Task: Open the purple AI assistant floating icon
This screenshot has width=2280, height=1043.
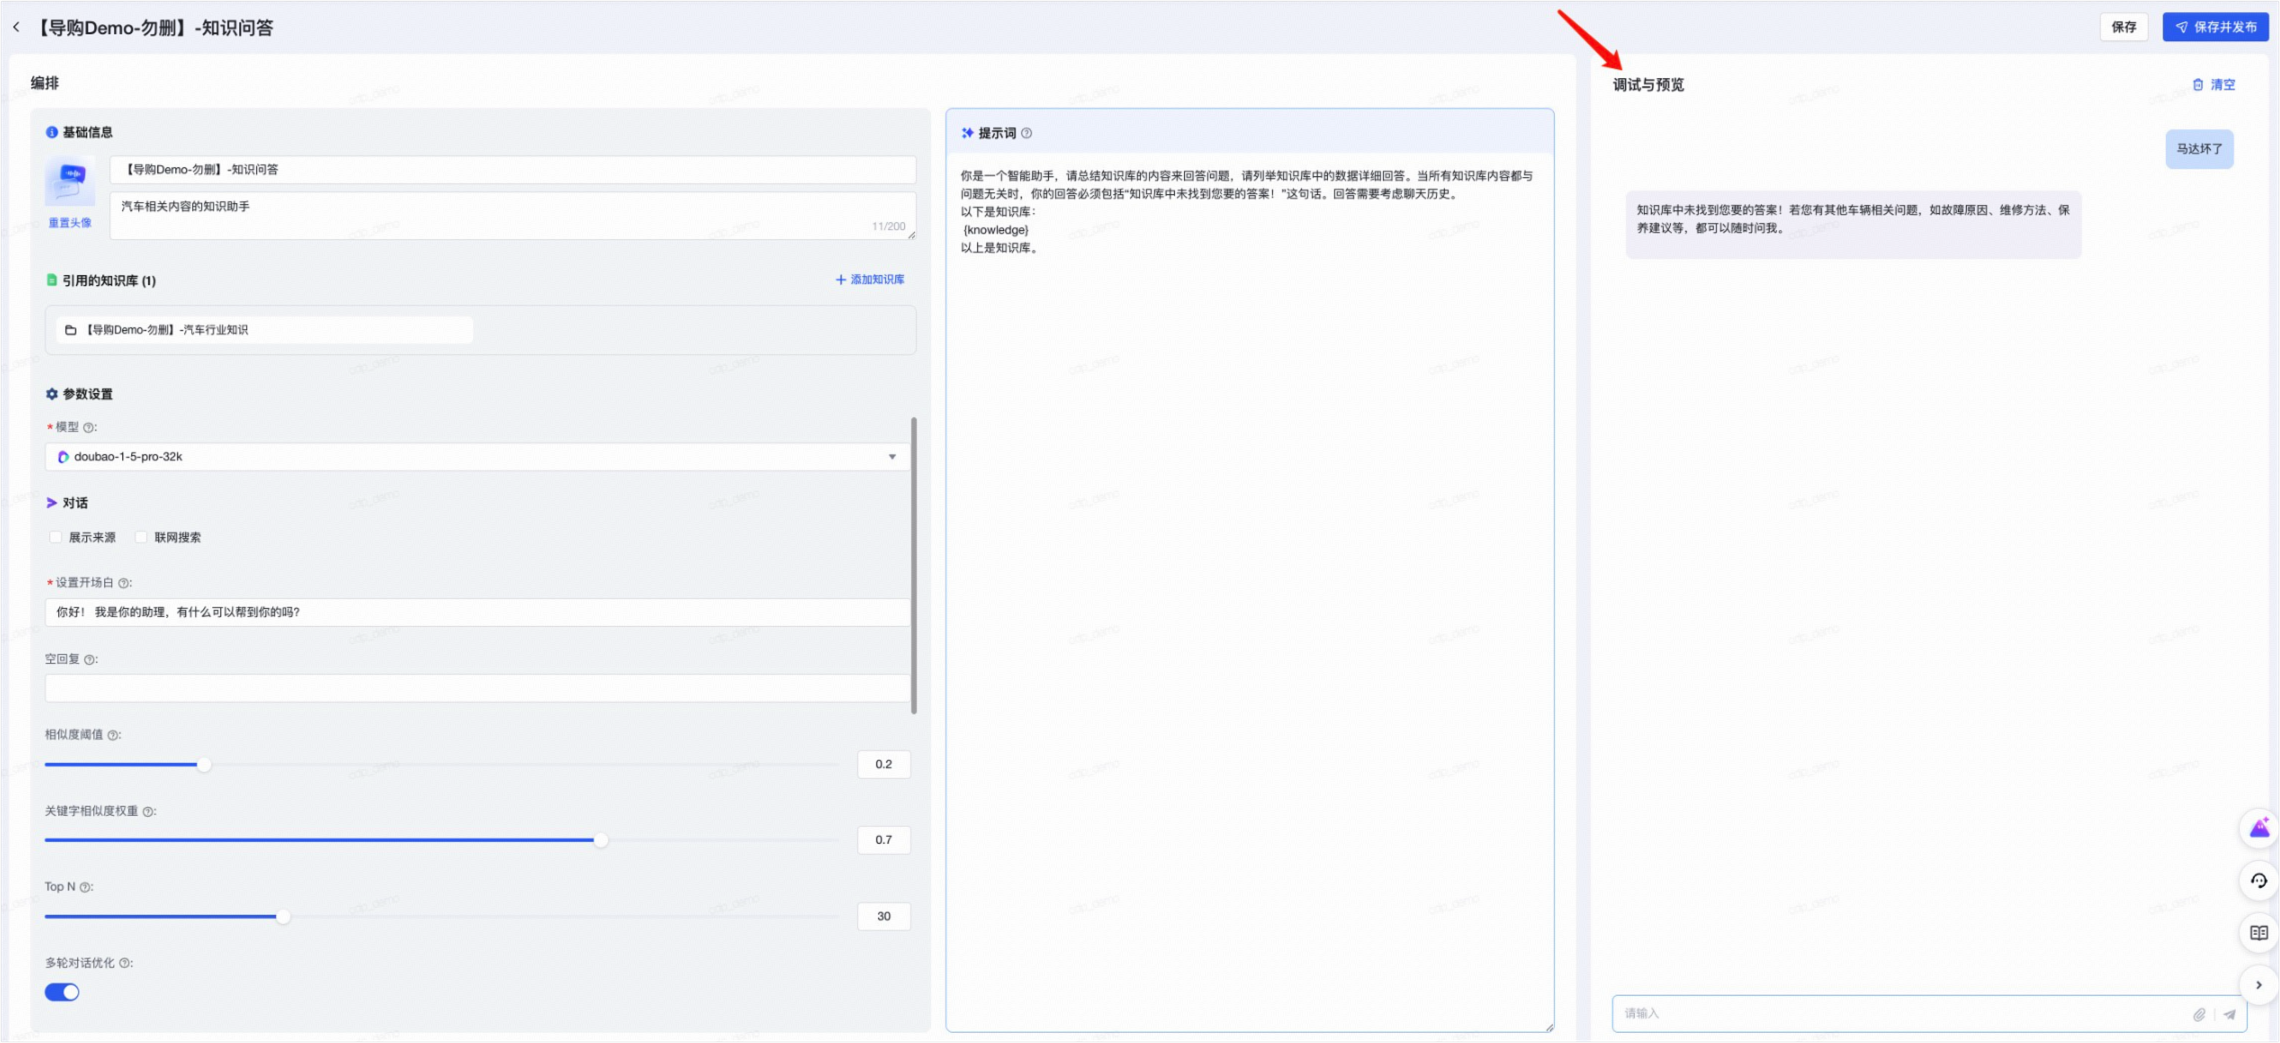Action: pos(2259,829)
